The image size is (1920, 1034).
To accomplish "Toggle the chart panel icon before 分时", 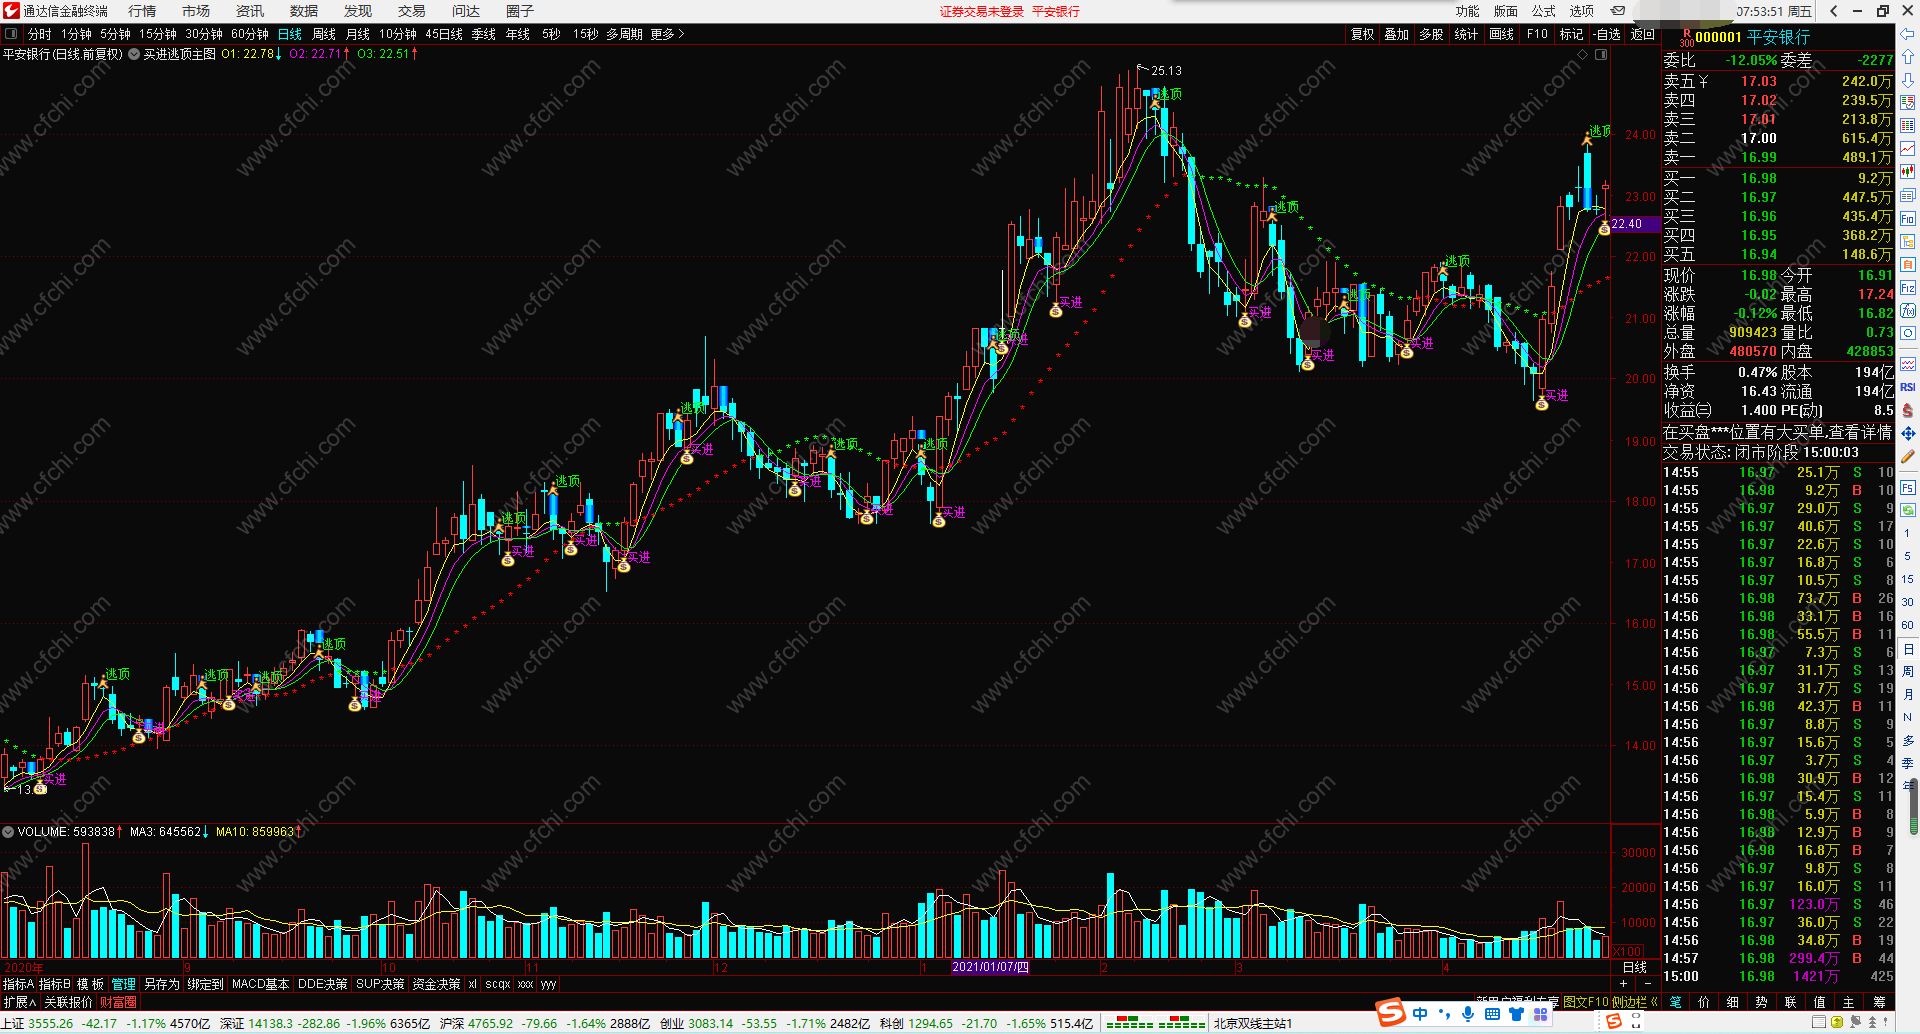I will coord(11,34).
